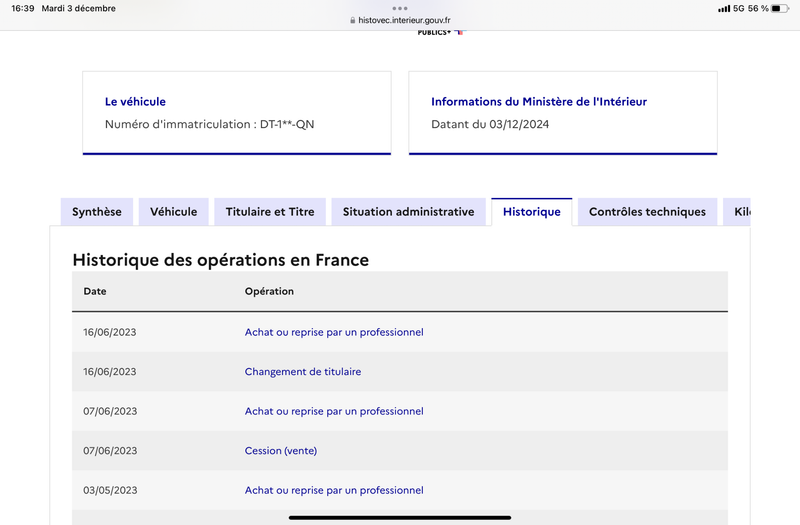Viewport: 800px width, 525px height.
Task: Click the Informations du Ministère de l'Intérieur heading
Action: (539, 102)
